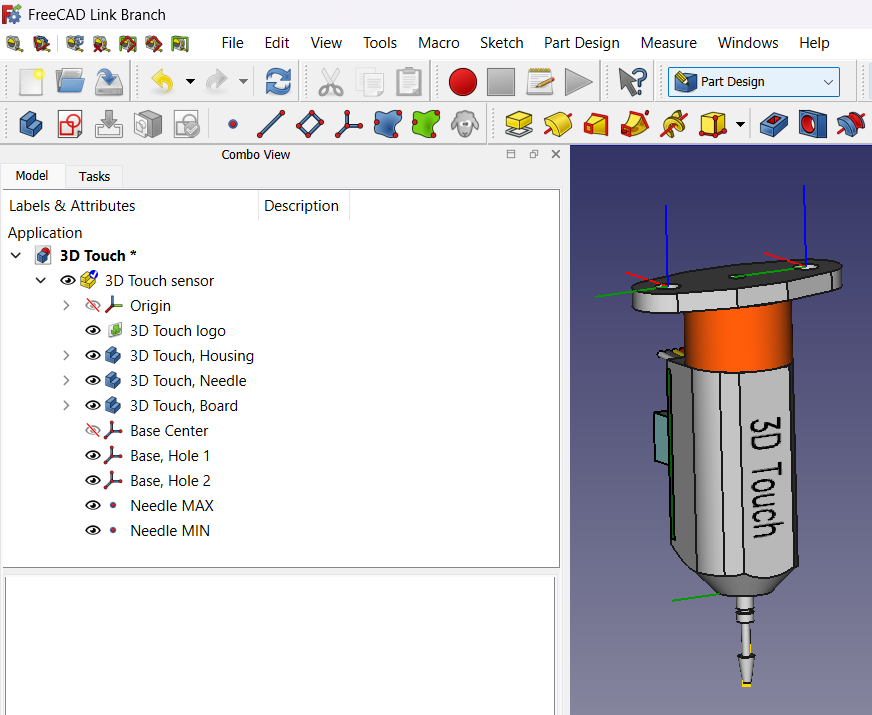Start macro recording with red circle
Screen dimensions: 872x715
(x=463, y=82)
